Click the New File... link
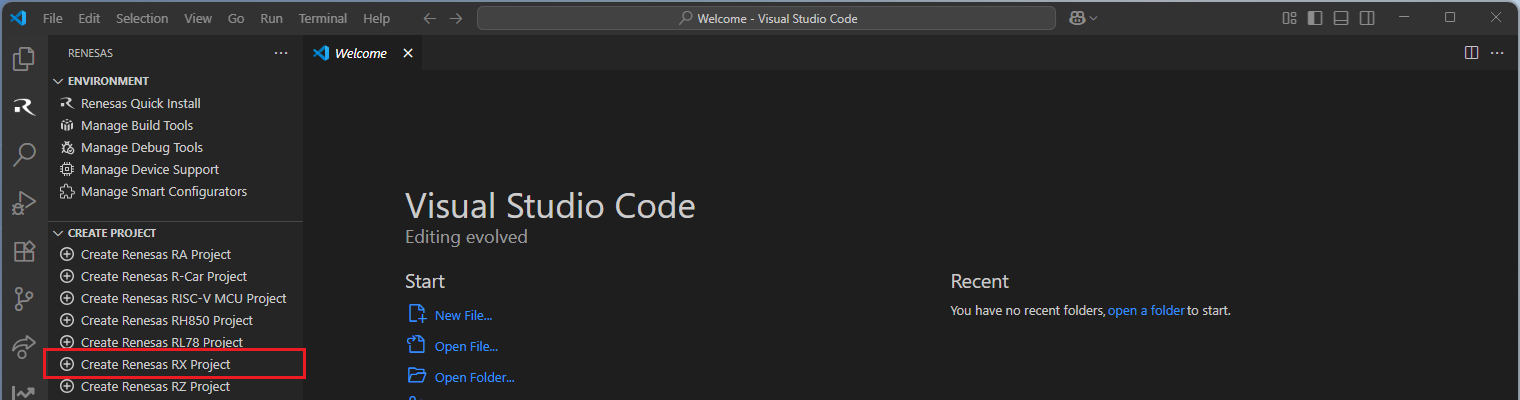Screen dimensions: 1520x400 [x=463, y=315]
